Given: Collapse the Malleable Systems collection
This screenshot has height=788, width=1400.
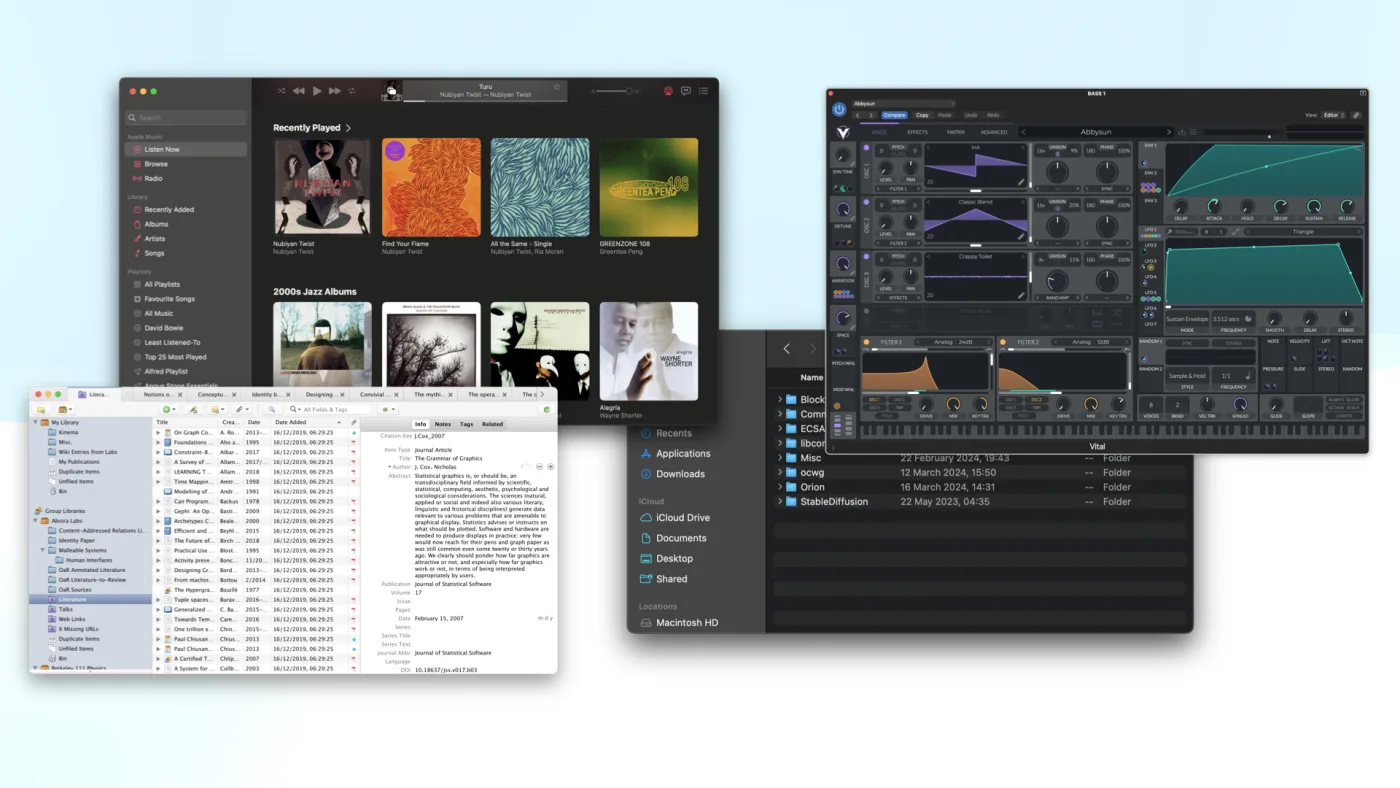Looking at the screenshot, I should (44, 550).
